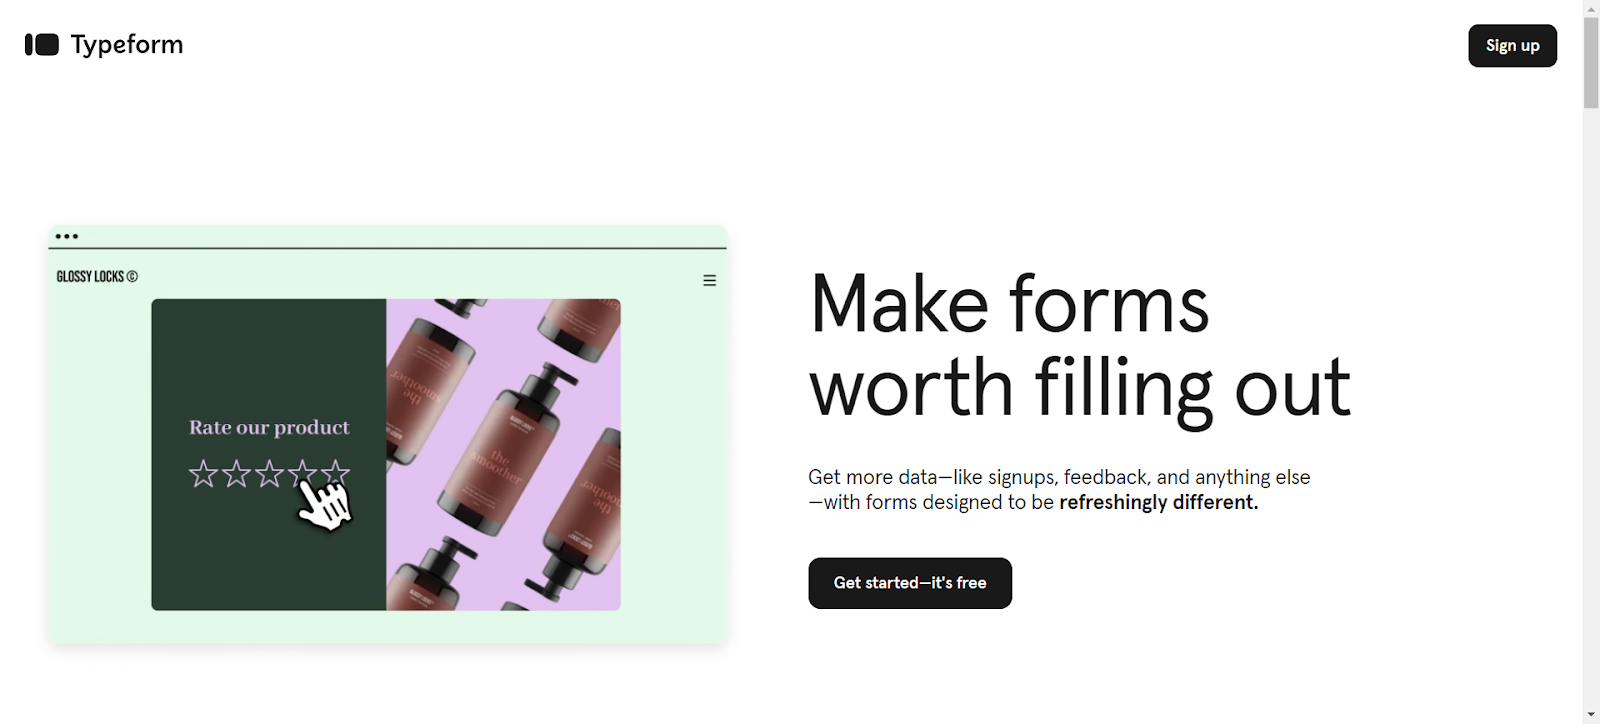Select the fourth rating star
This screenshot has width=1600, height=724.
click(x=302, y=472)
